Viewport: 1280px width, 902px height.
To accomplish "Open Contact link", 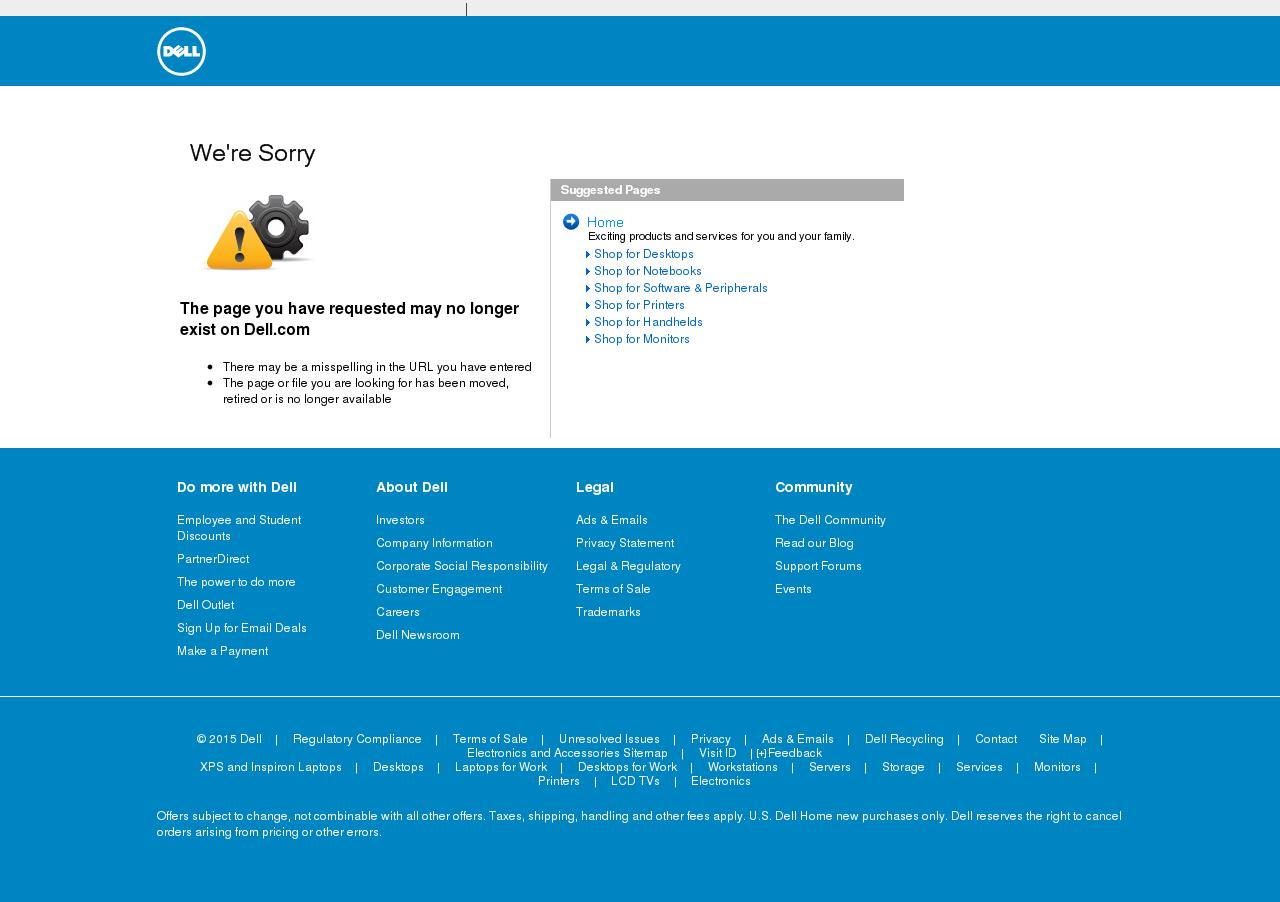I will point(996,739).
